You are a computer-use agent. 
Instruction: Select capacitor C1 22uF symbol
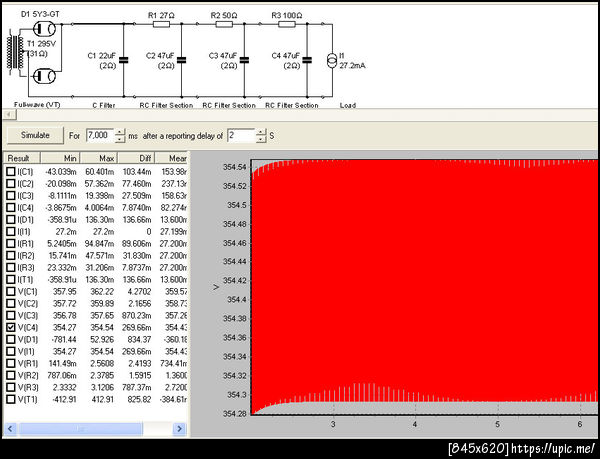[x=123, y=60]
